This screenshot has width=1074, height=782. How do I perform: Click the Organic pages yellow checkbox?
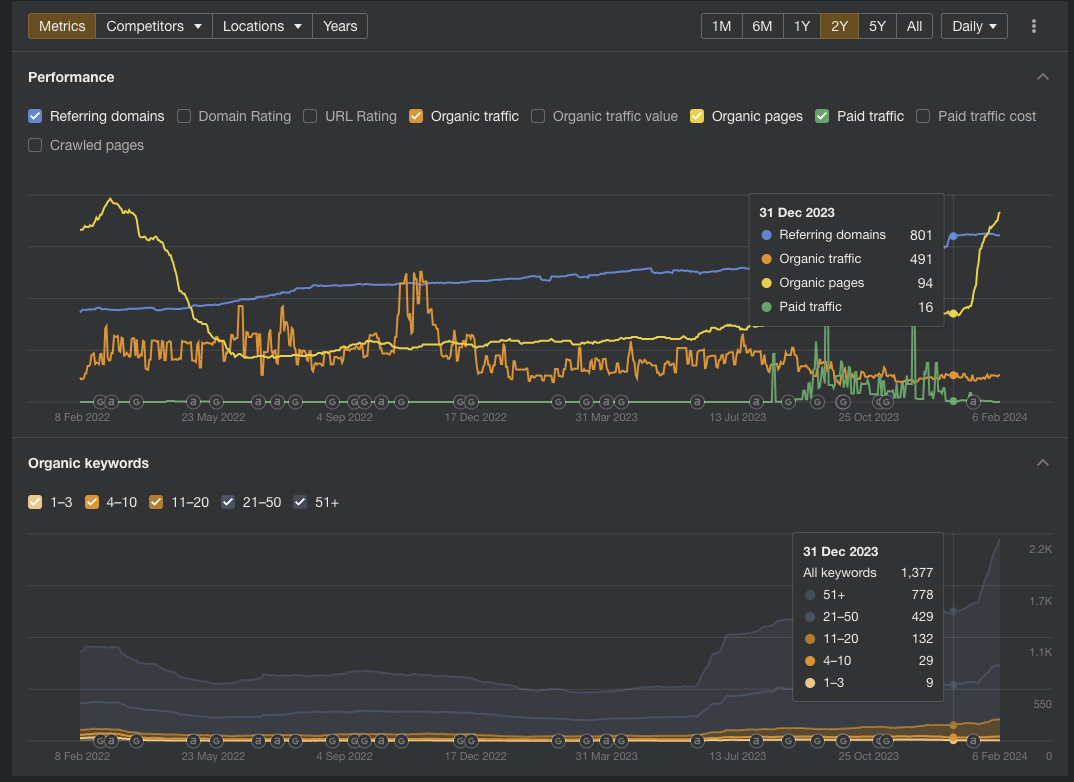tap(697, 116)
